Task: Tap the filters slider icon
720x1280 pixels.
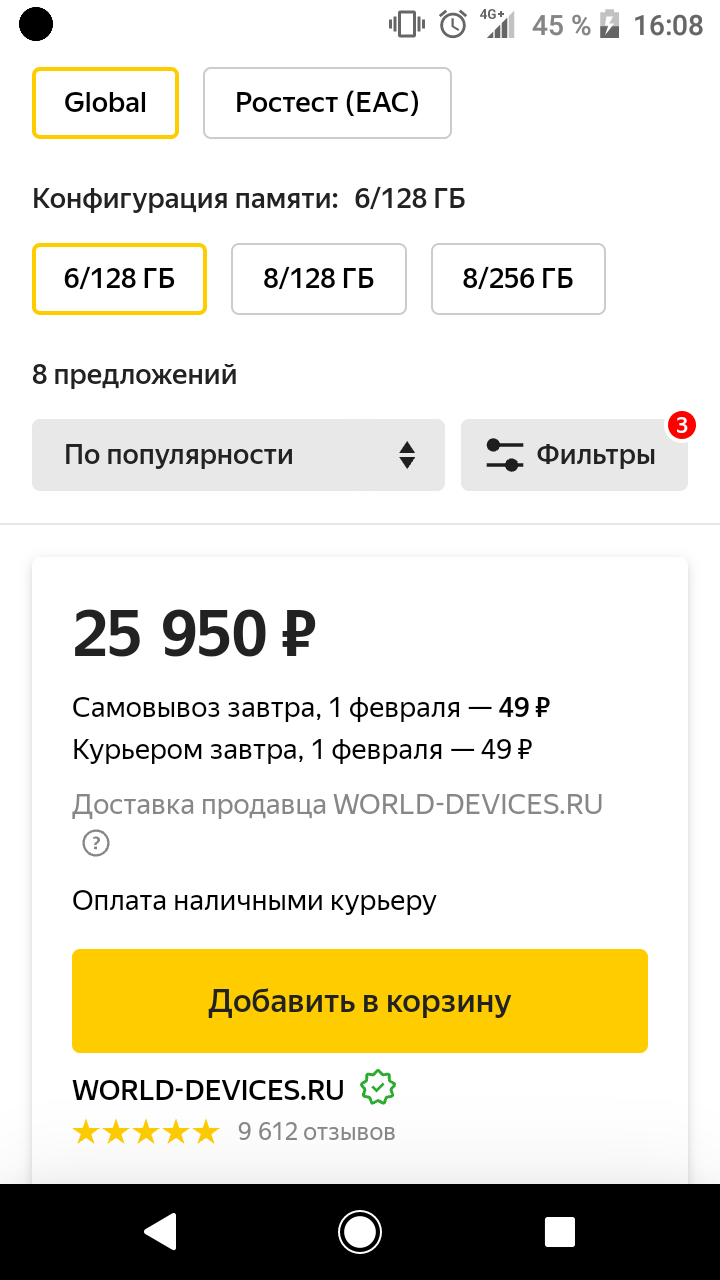Action: pos(504,455)
